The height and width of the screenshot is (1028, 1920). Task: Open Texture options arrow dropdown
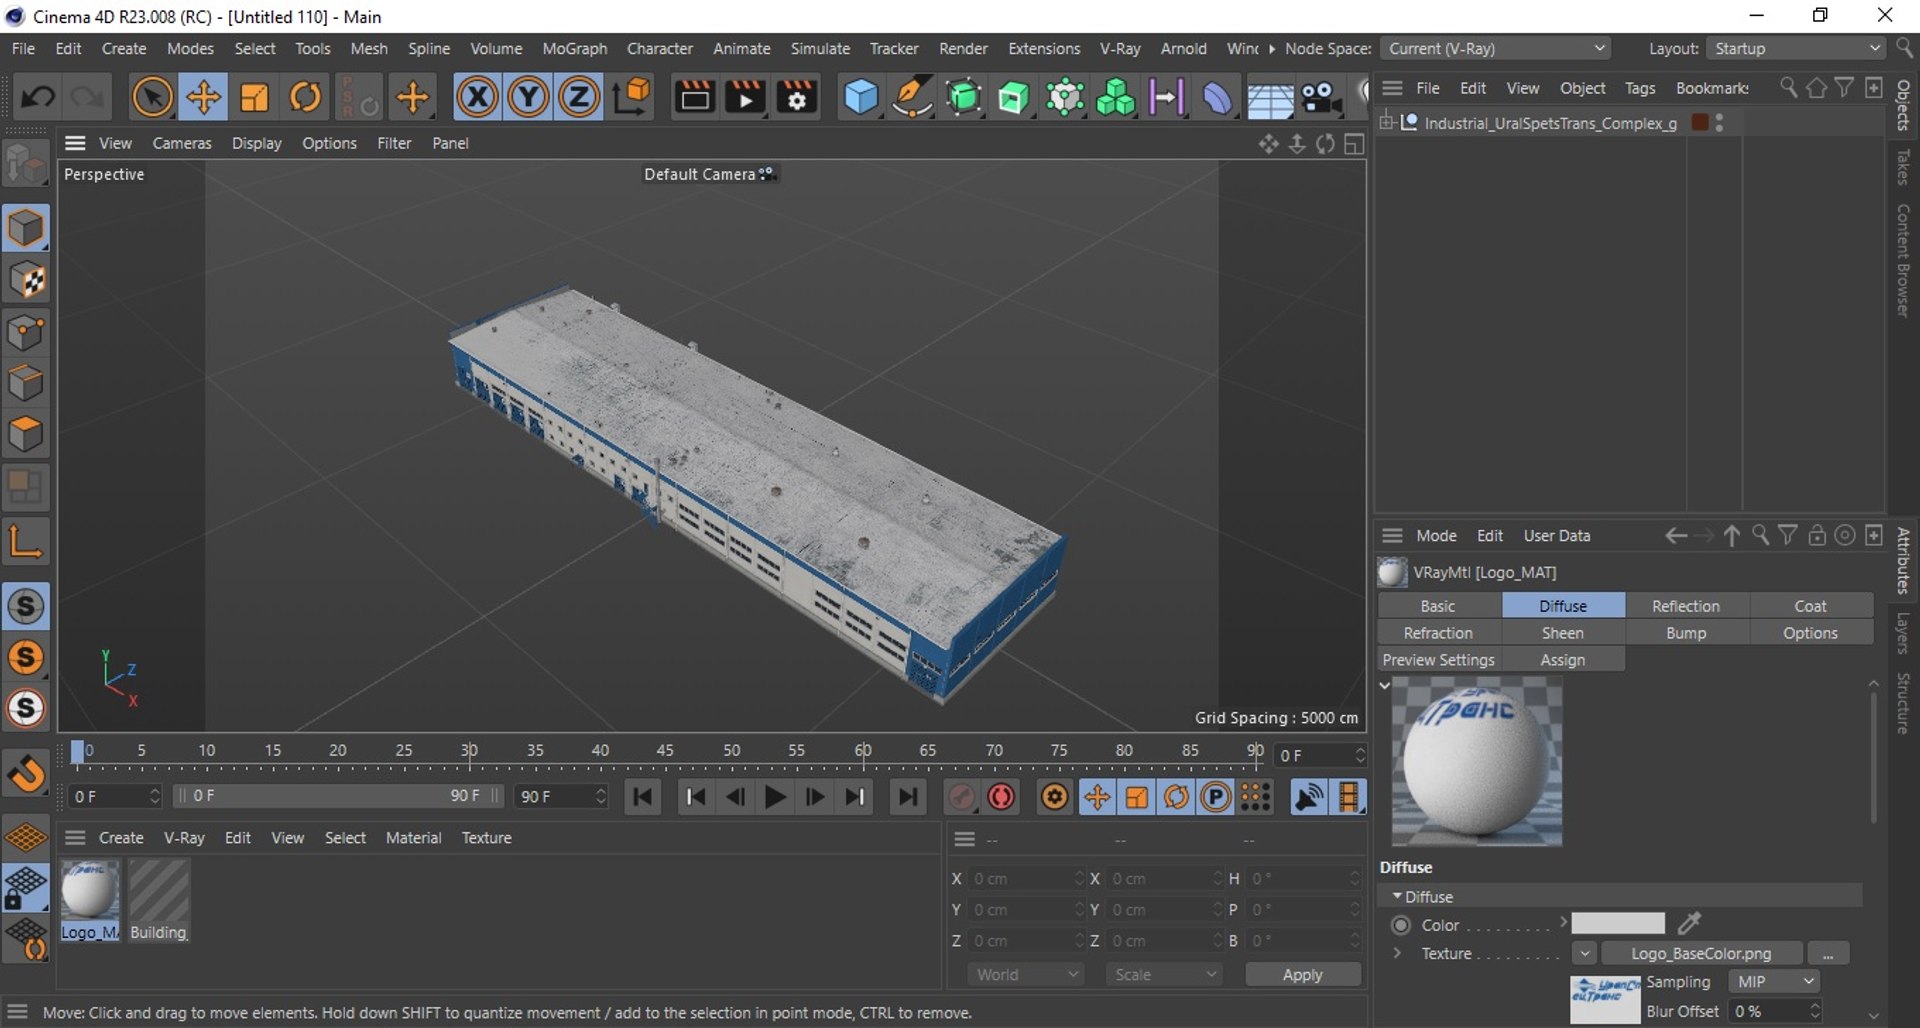pos(1584,954)
